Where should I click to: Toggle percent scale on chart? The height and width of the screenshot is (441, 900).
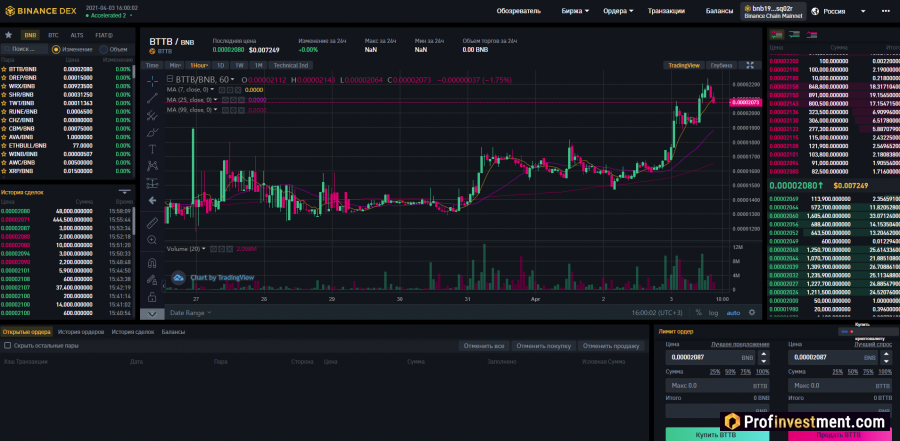click(699, 312)
